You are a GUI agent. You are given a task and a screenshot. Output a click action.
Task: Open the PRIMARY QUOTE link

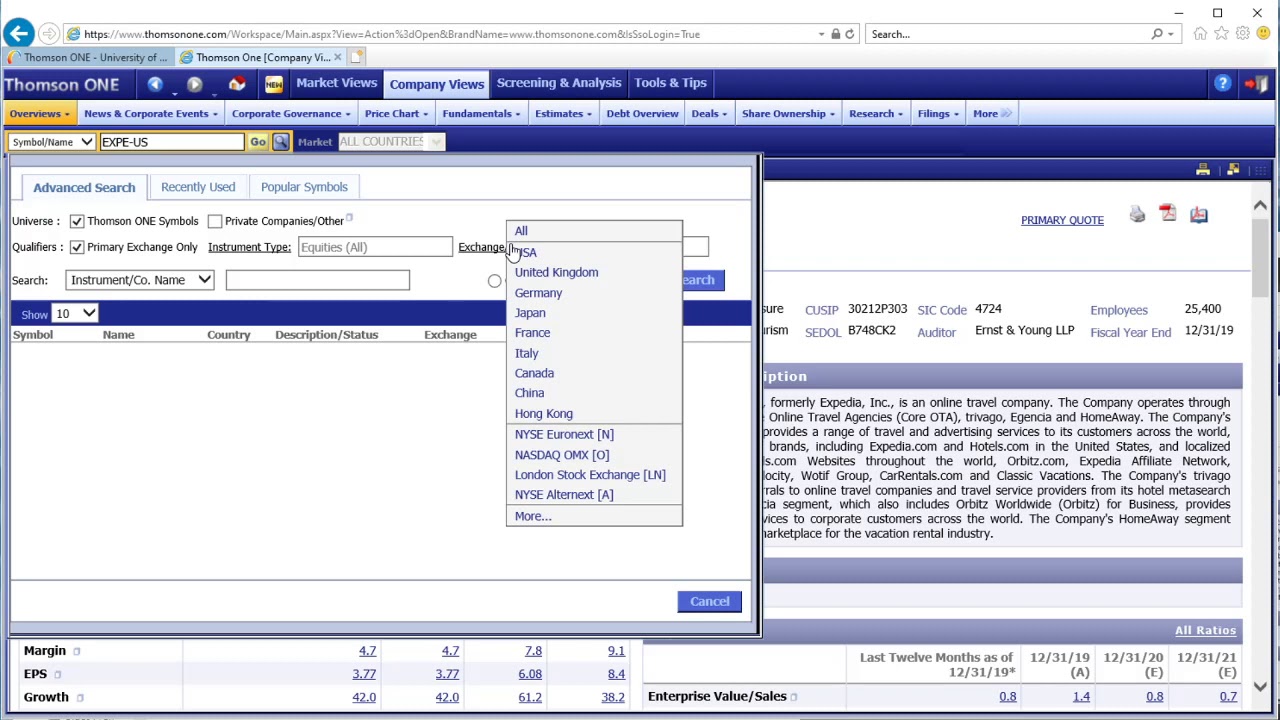pos(1062,220)
